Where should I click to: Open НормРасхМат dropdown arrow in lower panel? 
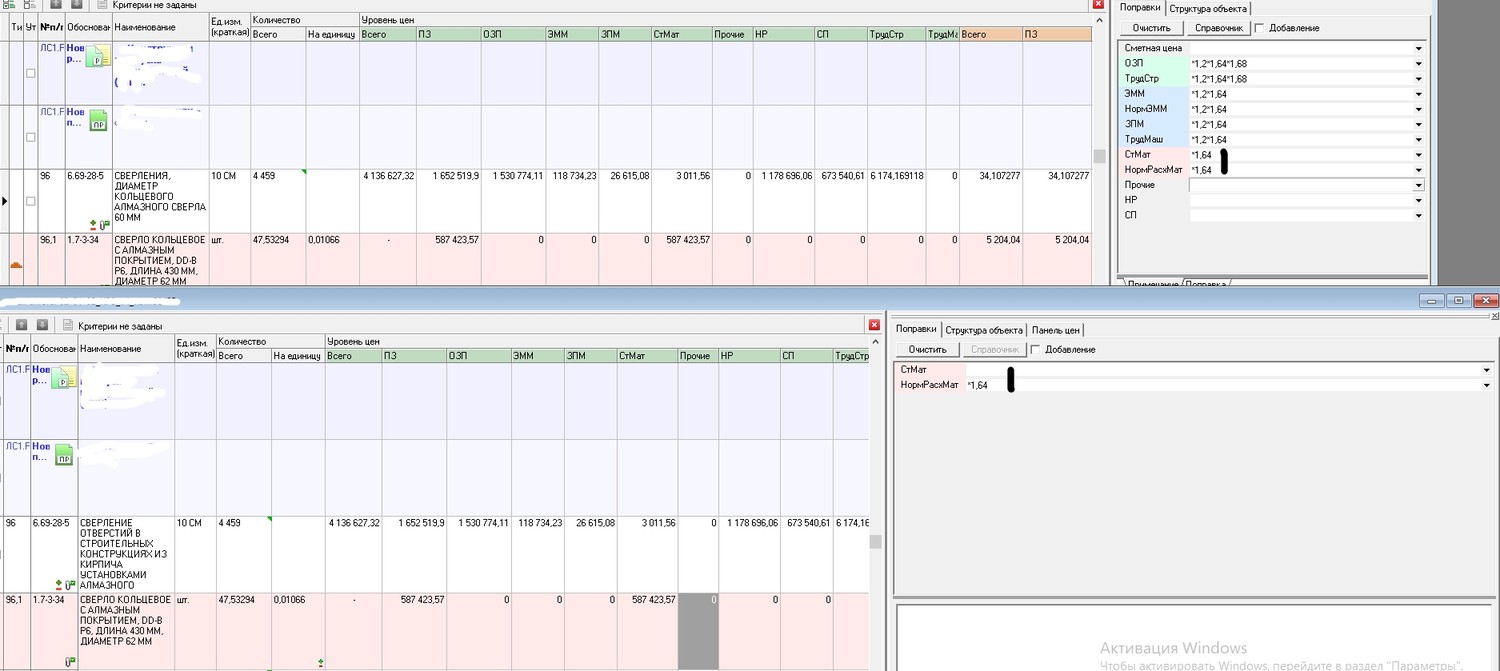pos(1486,385)
